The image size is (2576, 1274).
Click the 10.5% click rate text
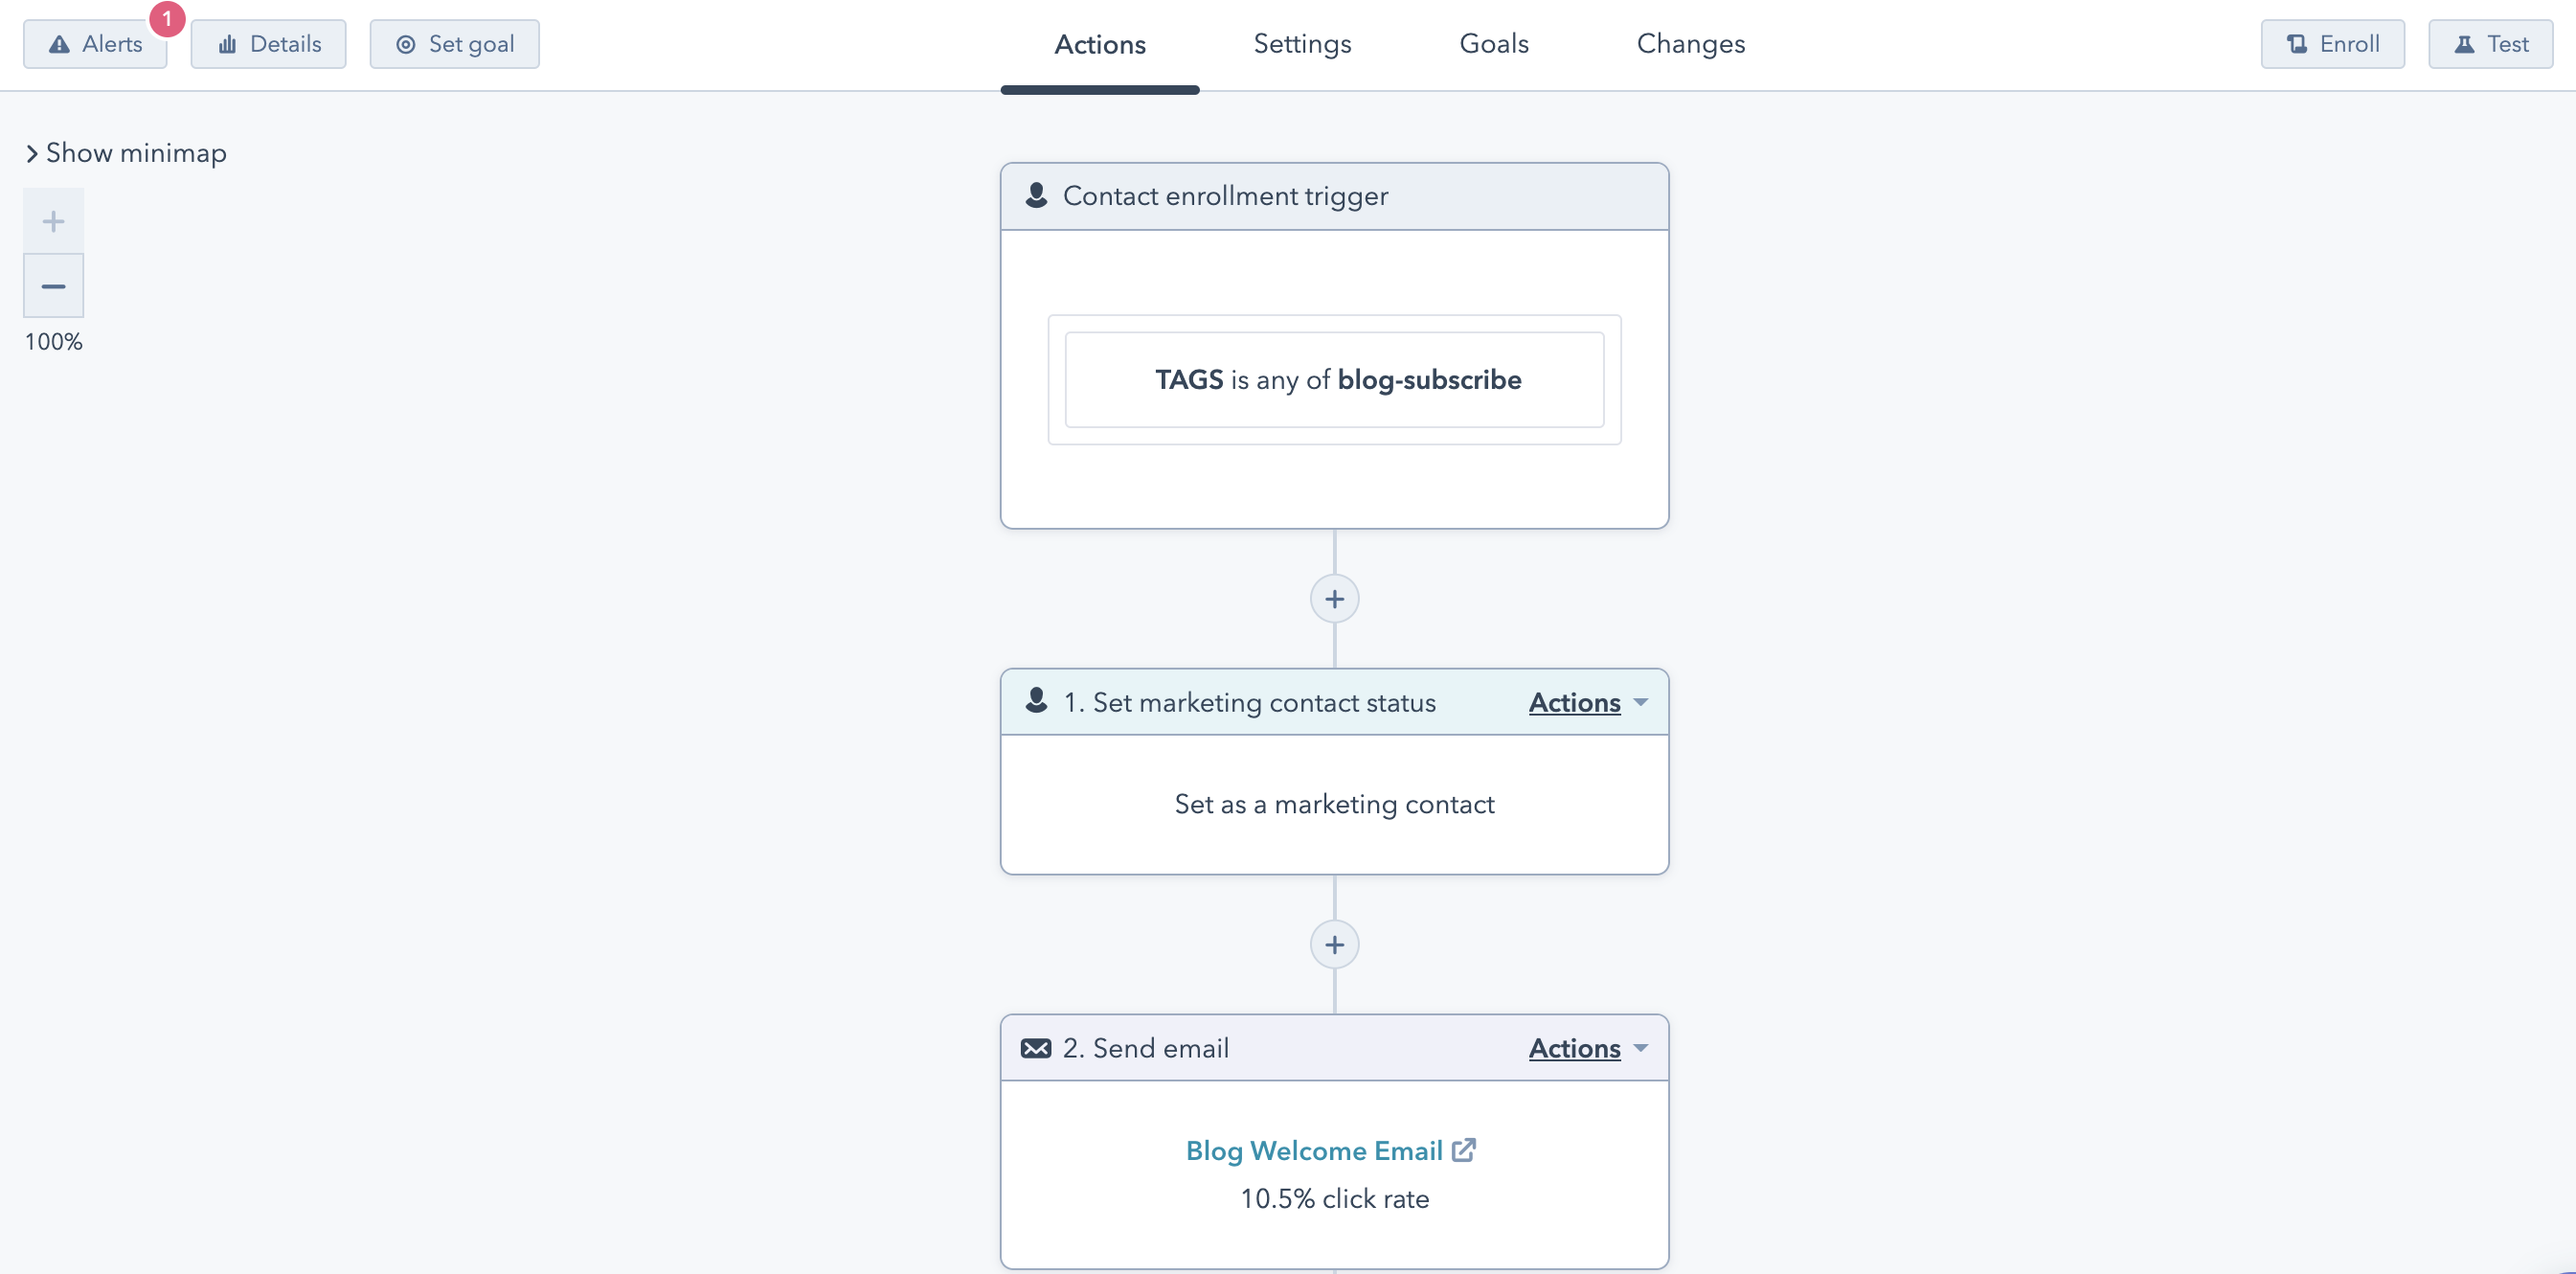1334,1199
